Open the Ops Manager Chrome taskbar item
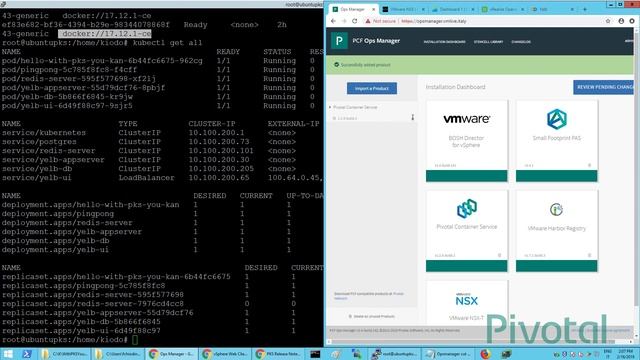Image resolution: width=640 pixels, height=360 pixels. tap(171, 354)
